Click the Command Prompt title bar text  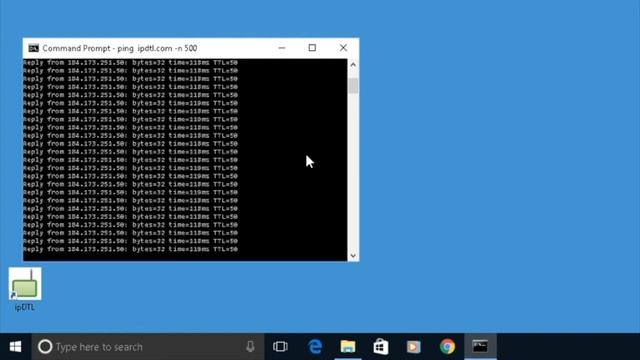(120, 48)
